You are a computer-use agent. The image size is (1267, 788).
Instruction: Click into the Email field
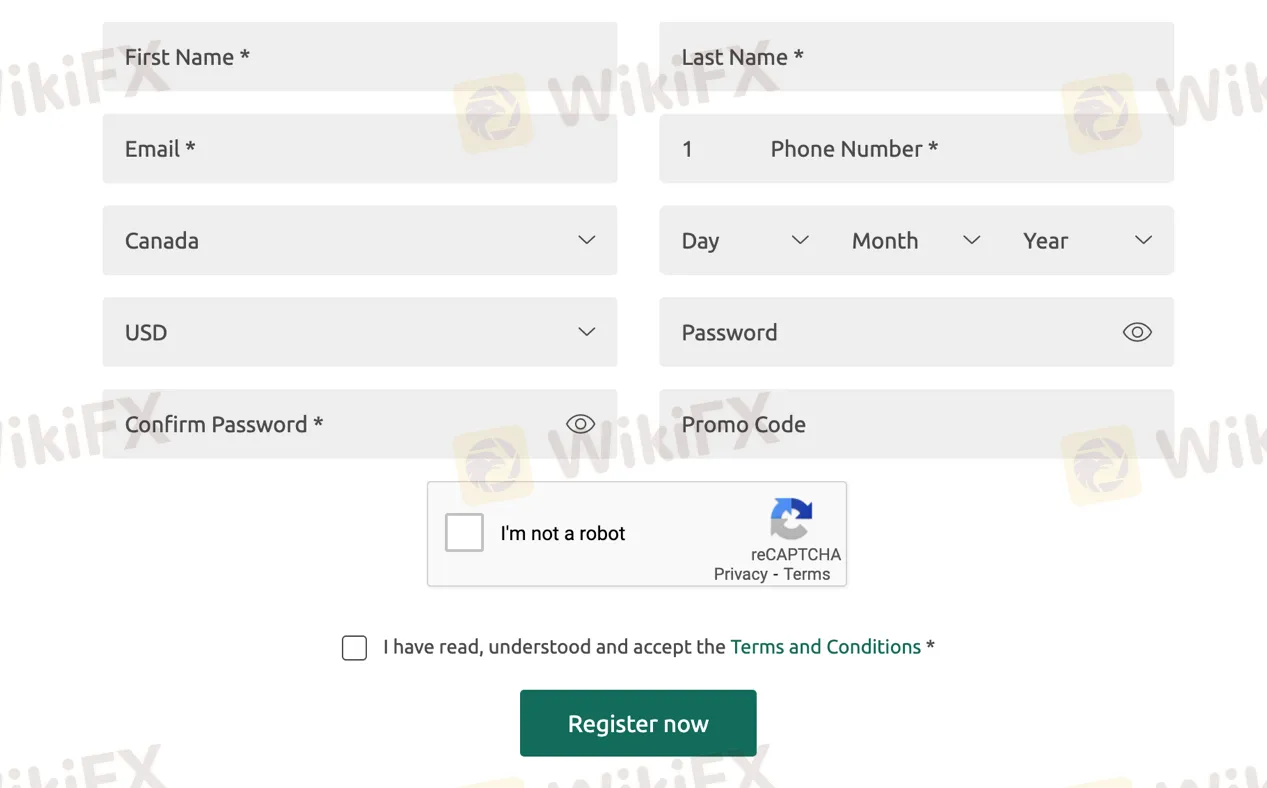(359, 149)
